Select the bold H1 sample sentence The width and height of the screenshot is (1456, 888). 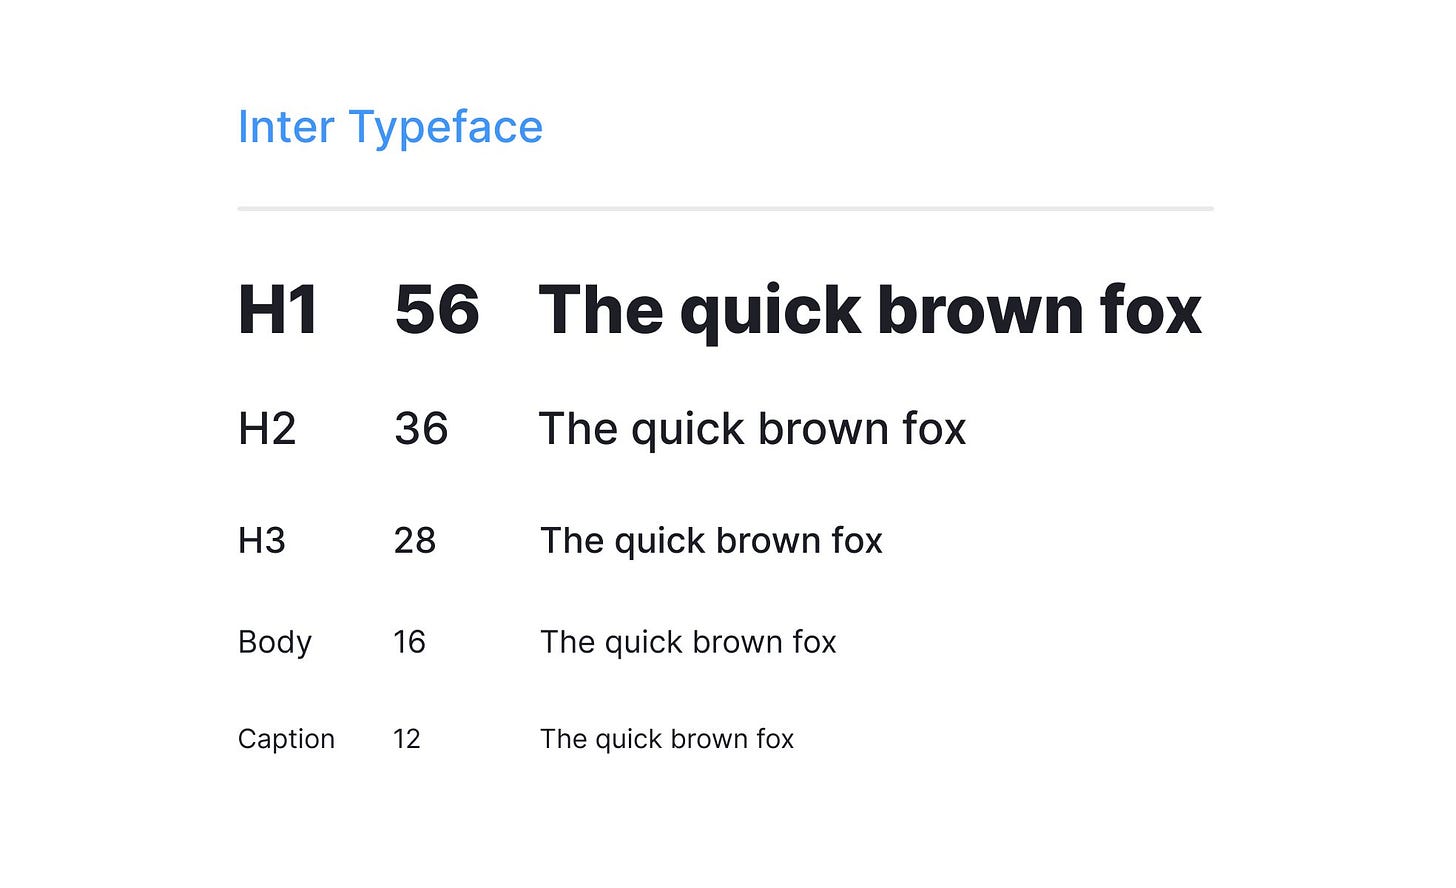[x=870, y=312]
